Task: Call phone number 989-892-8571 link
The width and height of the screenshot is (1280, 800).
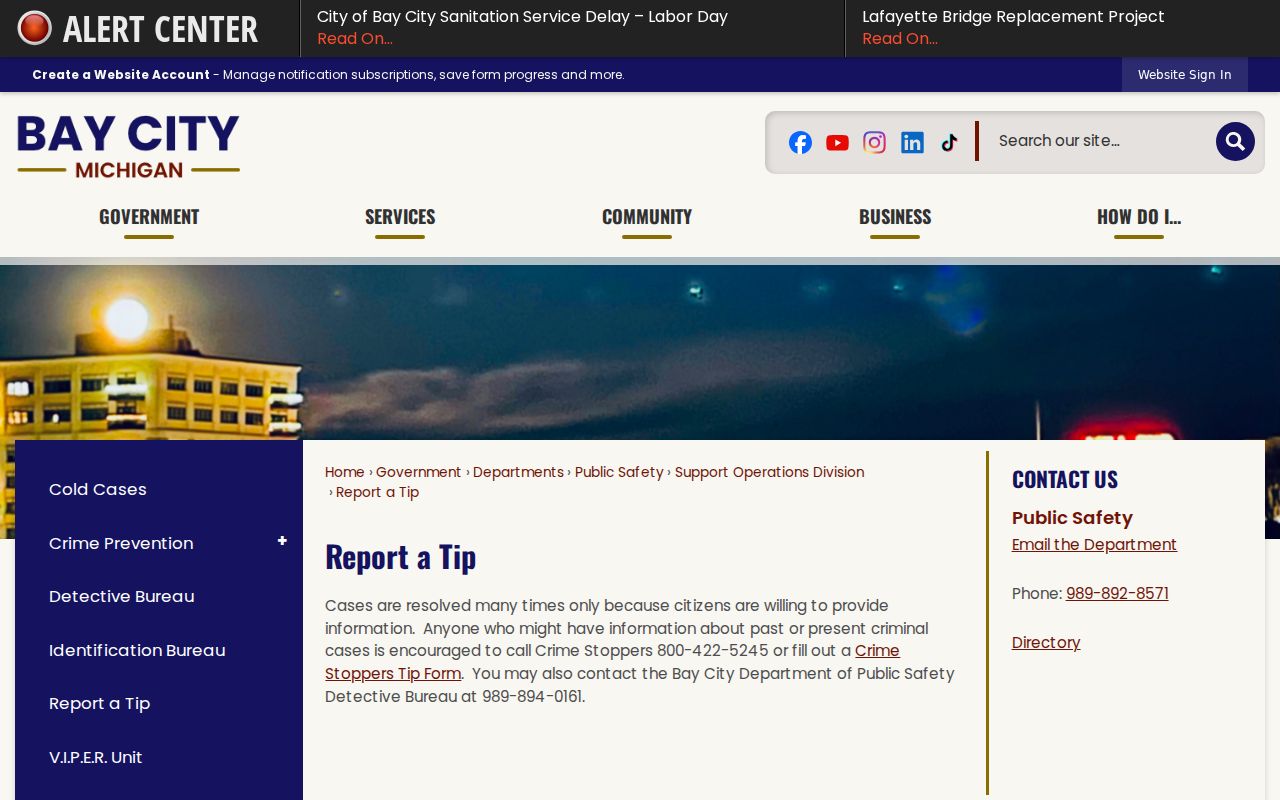Action: coord(1117,594)
